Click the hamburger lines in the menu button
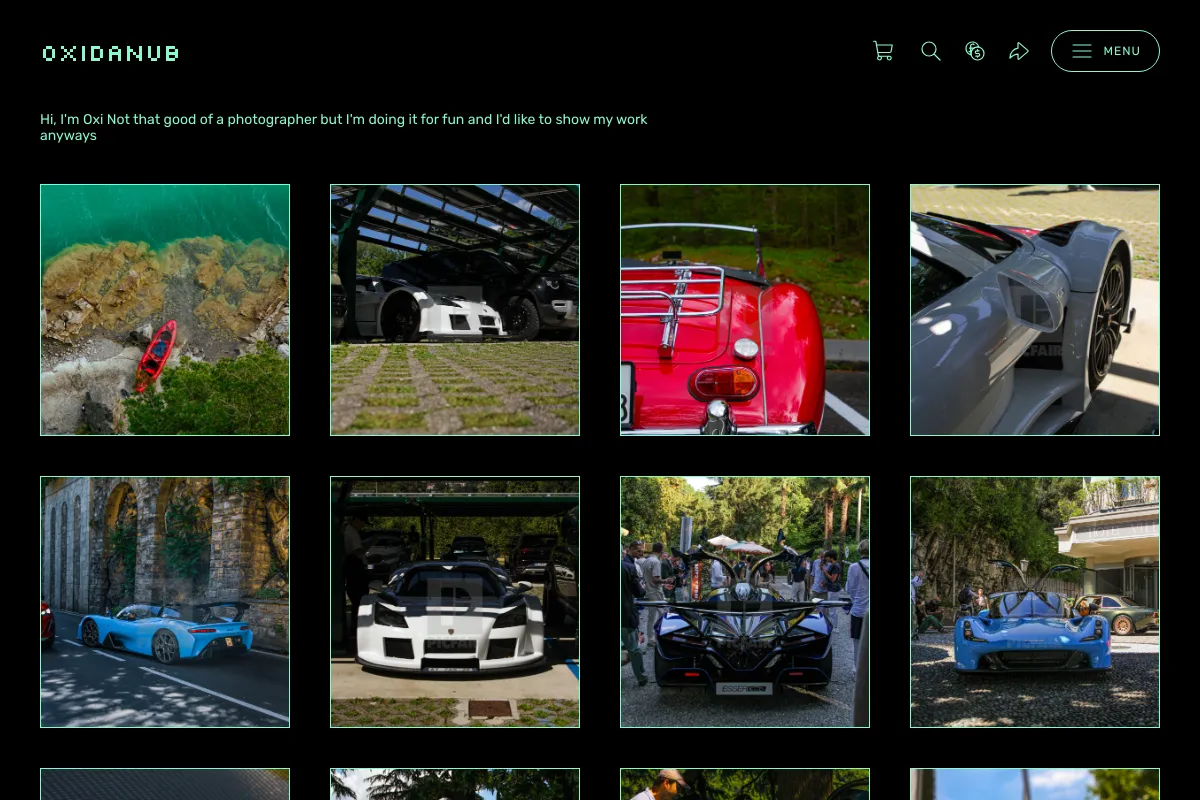Viewport: 1200px width, 800px height. pos(1082,51)
